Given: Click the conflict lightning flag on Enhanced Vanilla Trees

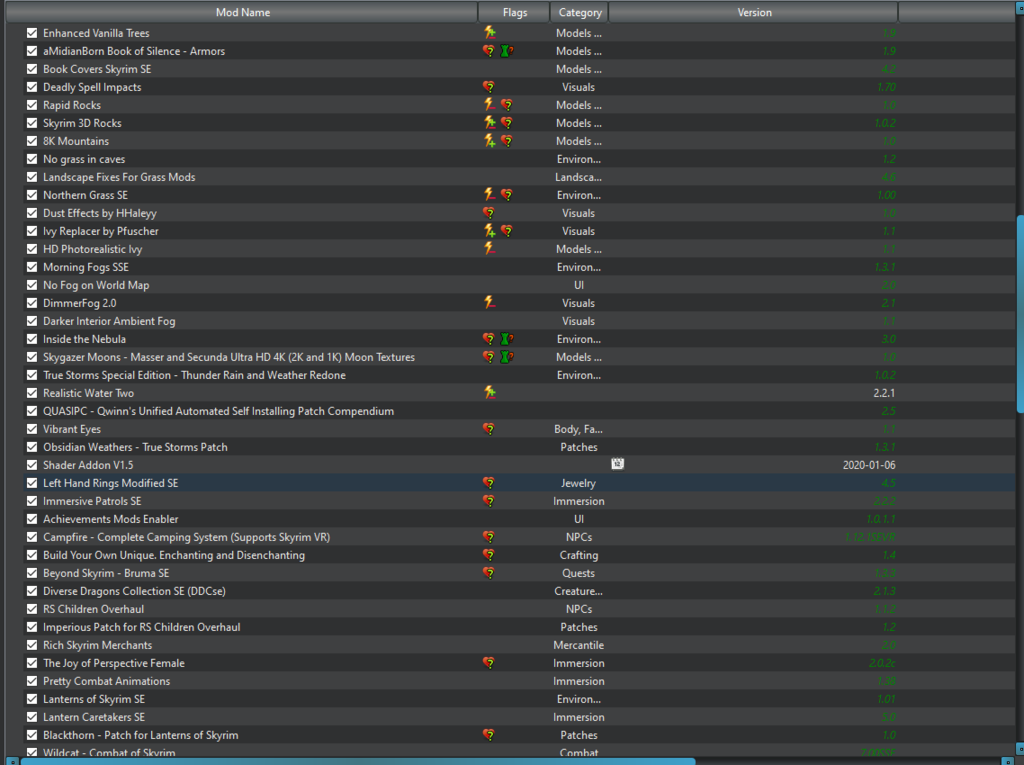Looking at the screenshot, I should point(489,33).
